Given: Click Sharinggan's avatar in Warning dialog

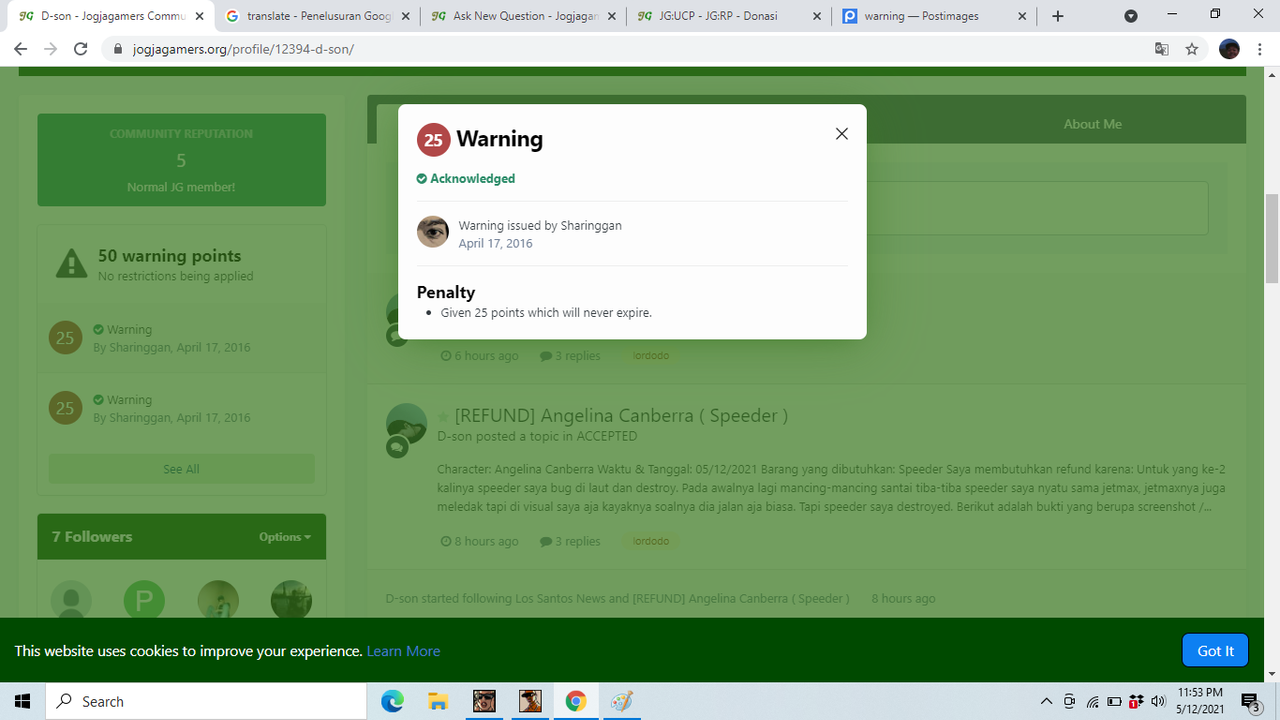Looking at the screenshot, I should (433, 232).
